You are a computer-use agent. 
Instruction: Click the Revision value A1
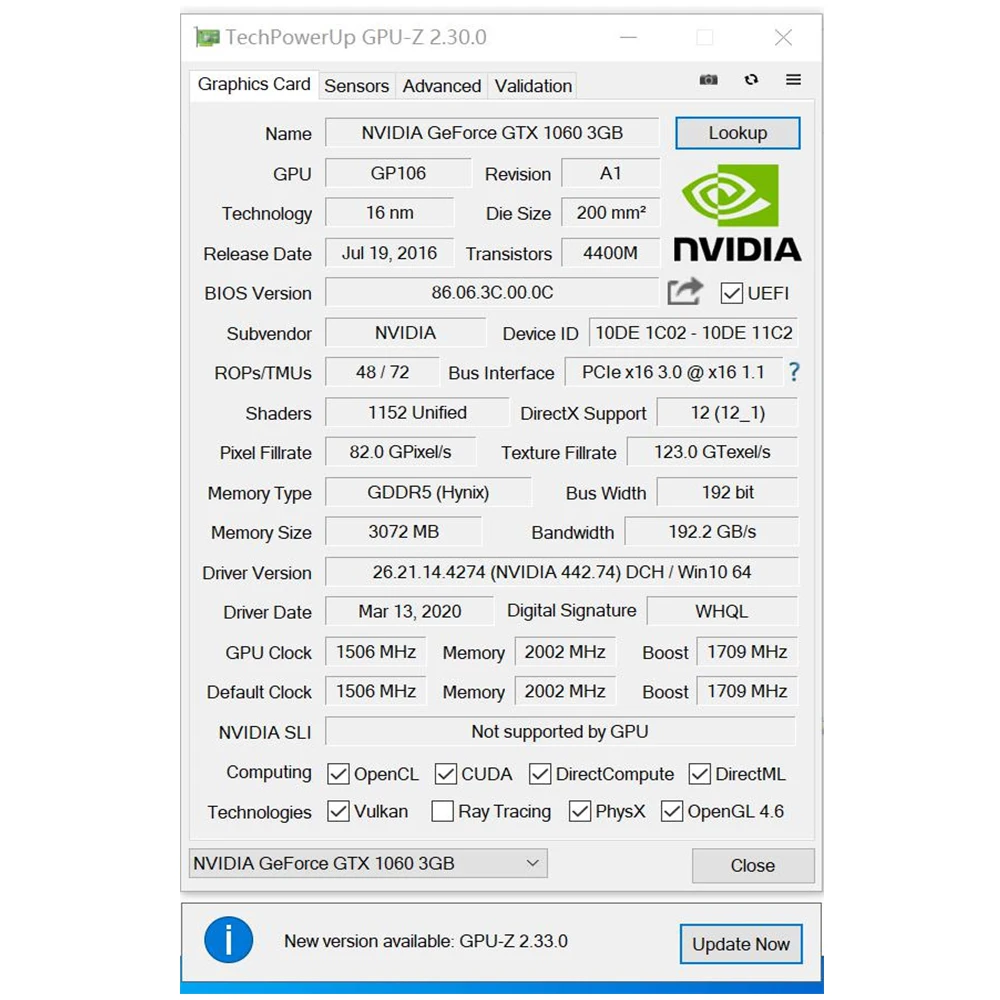click(610, 173)
